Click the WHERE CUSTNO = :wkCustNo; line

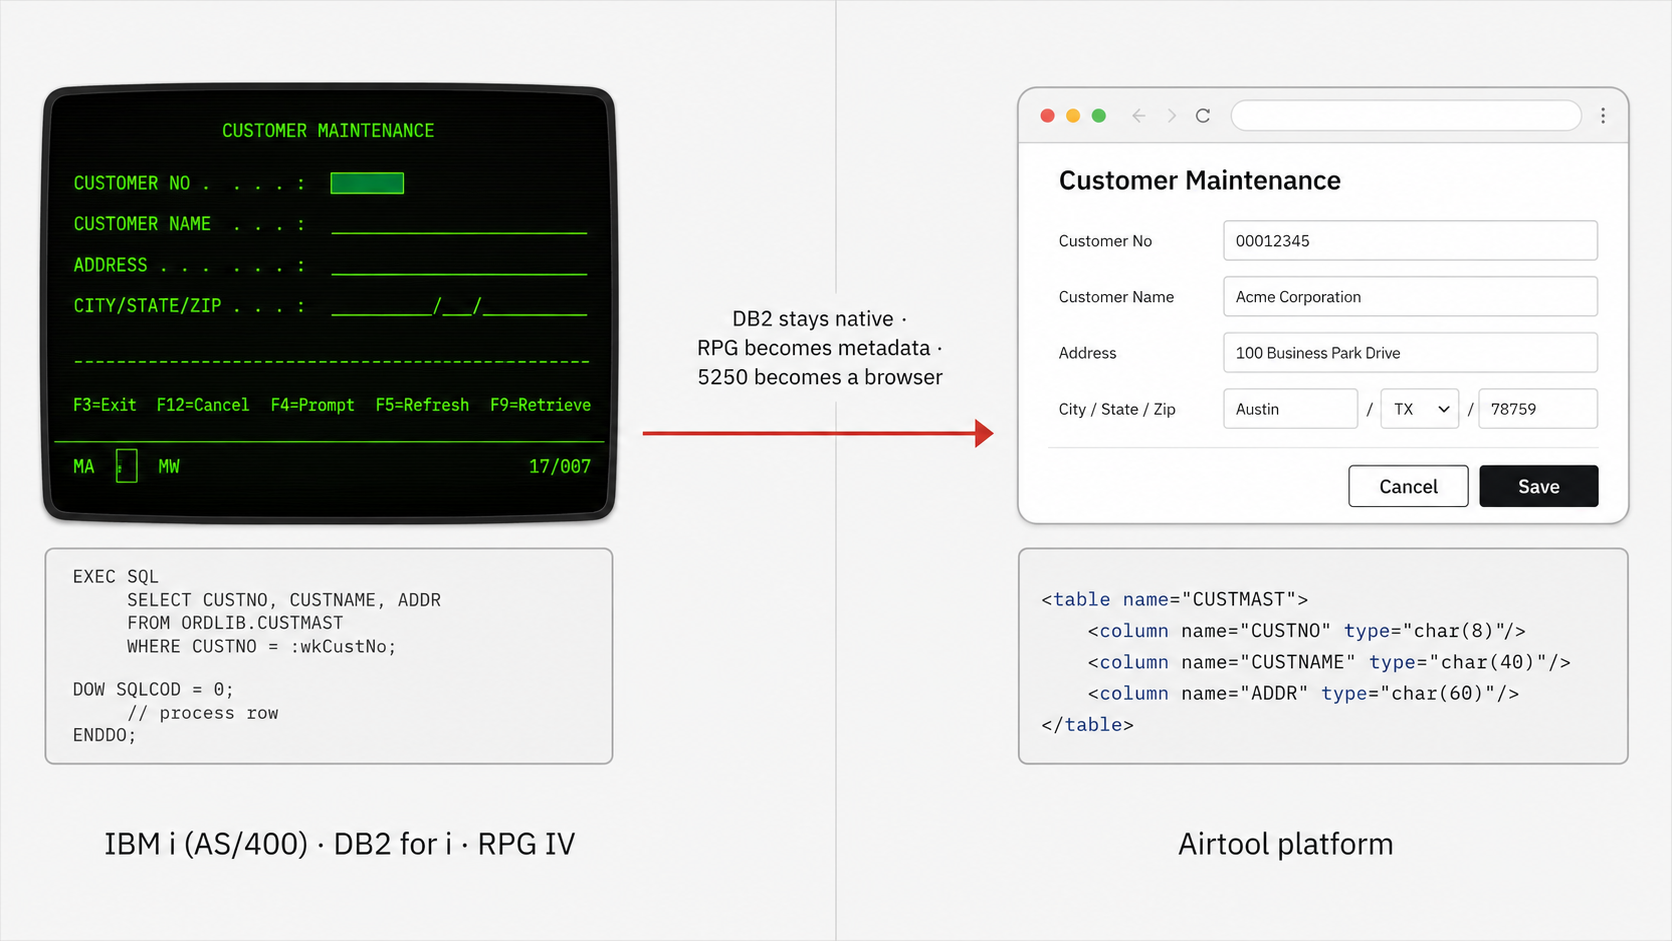click(261, 647)
